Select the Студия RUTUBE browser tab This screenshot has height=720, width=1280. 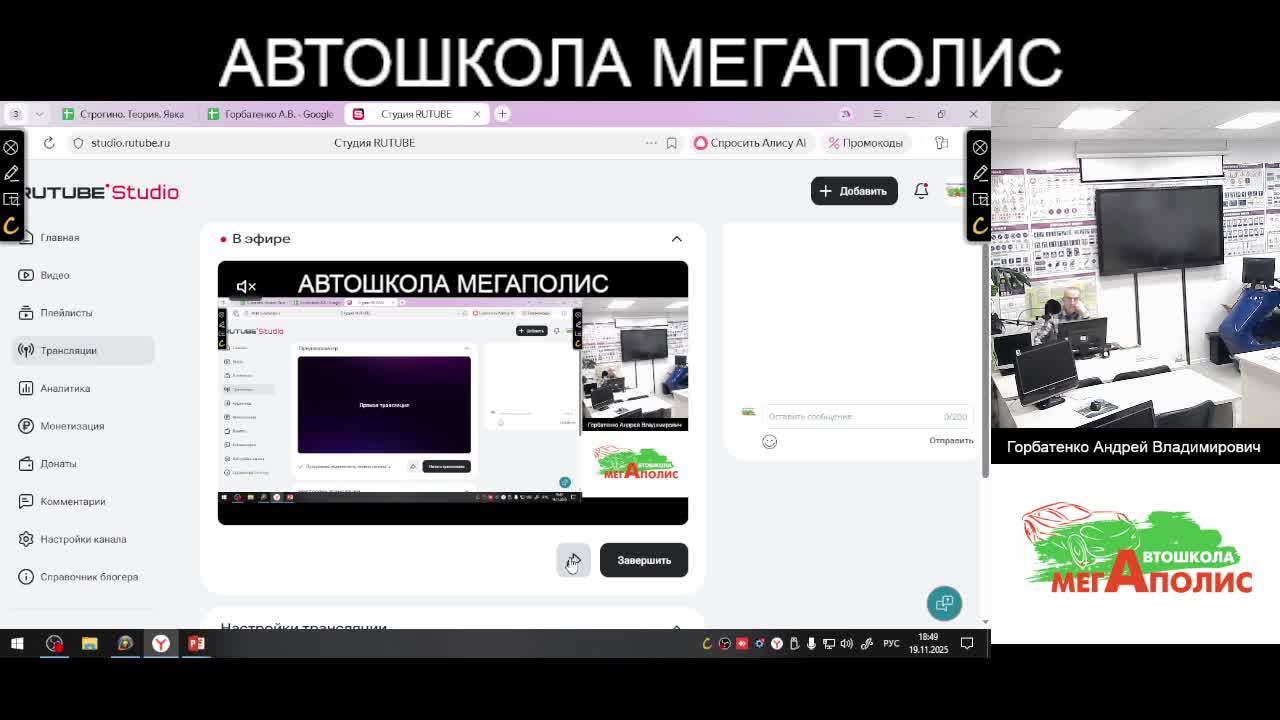pos(416,114)
